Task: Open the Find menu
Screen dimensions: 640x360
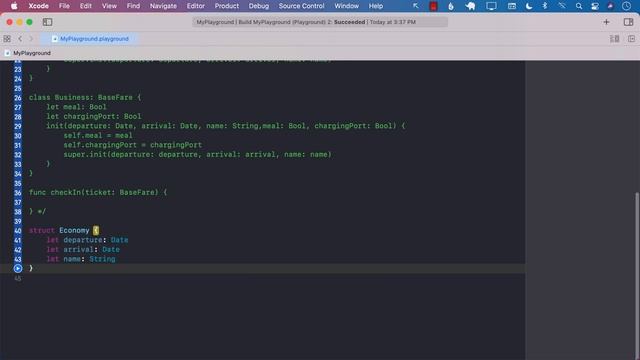Action: click(133, 6)
